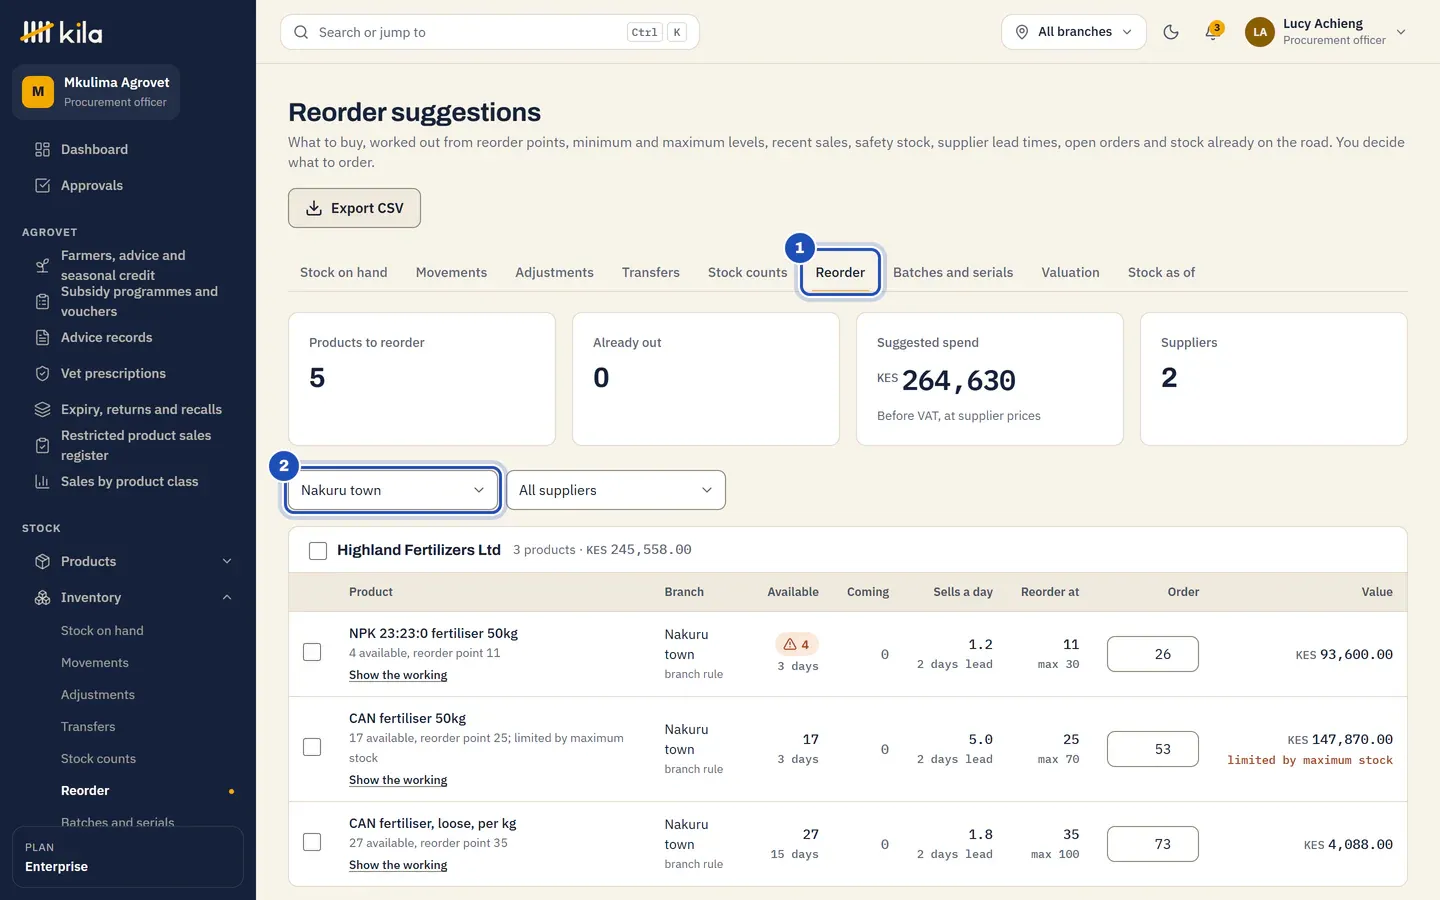Click the Export CSV button
The width and height of the screenshot is (1440, 900).
pos(354,208)
